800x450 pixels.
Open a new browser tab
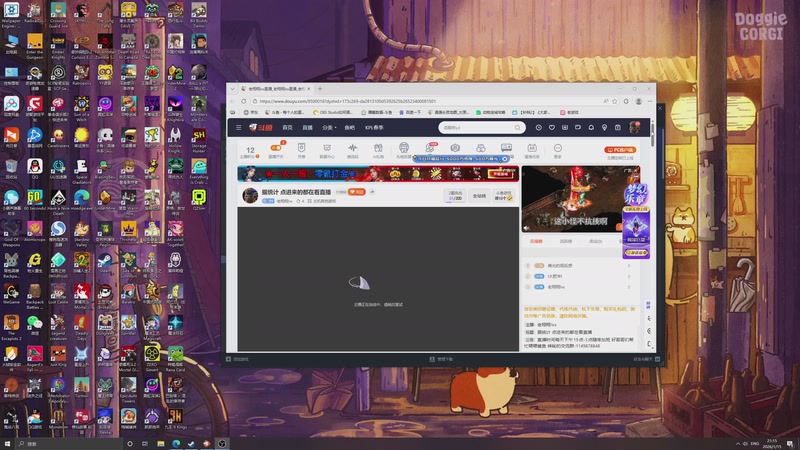(x=320, y=89)
